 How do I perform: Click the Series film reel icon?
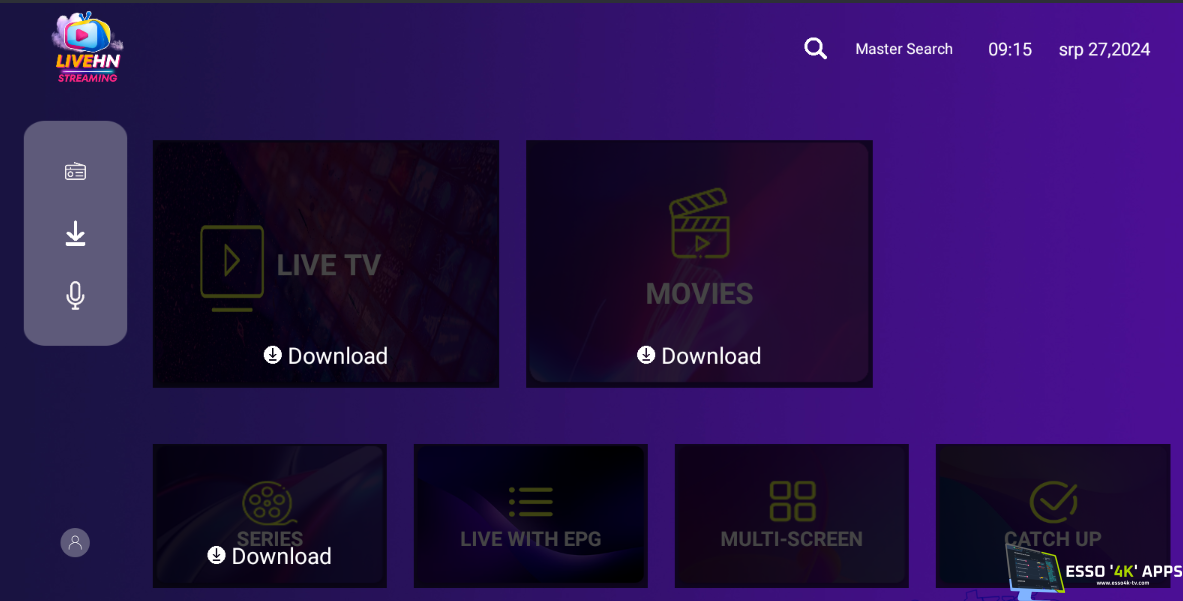pos(269,503)
